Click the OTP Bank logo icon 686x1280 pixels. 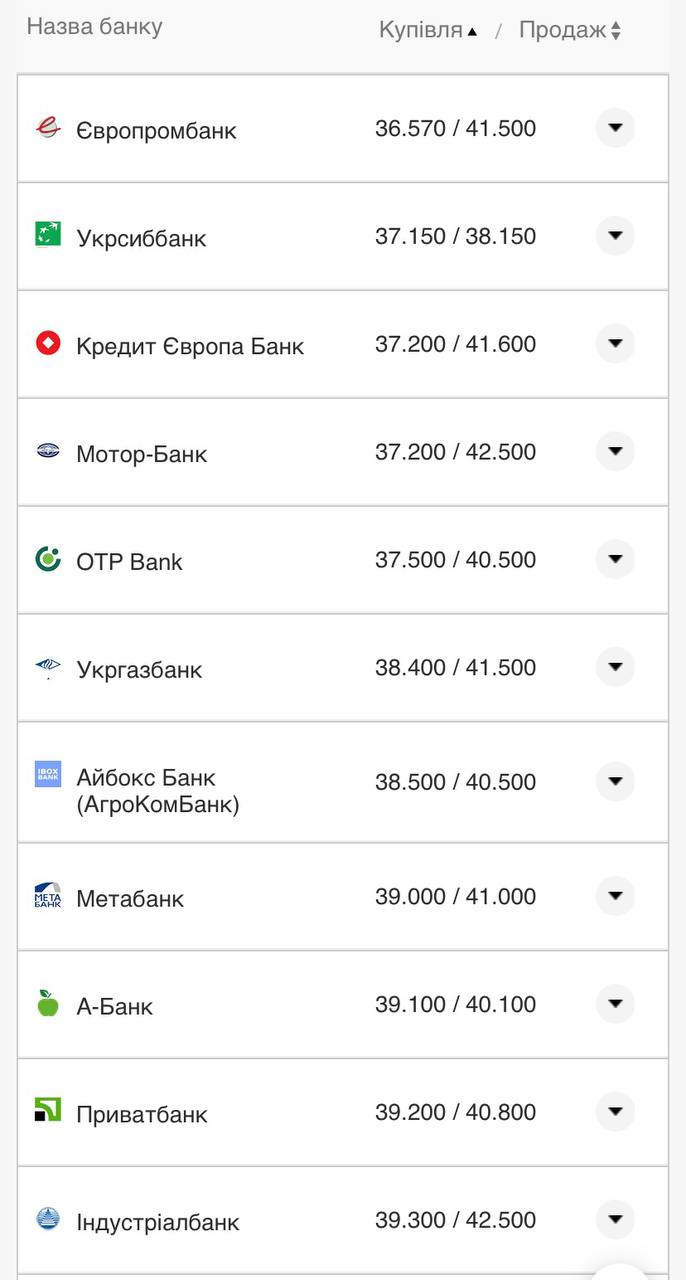tap(48, 560)
